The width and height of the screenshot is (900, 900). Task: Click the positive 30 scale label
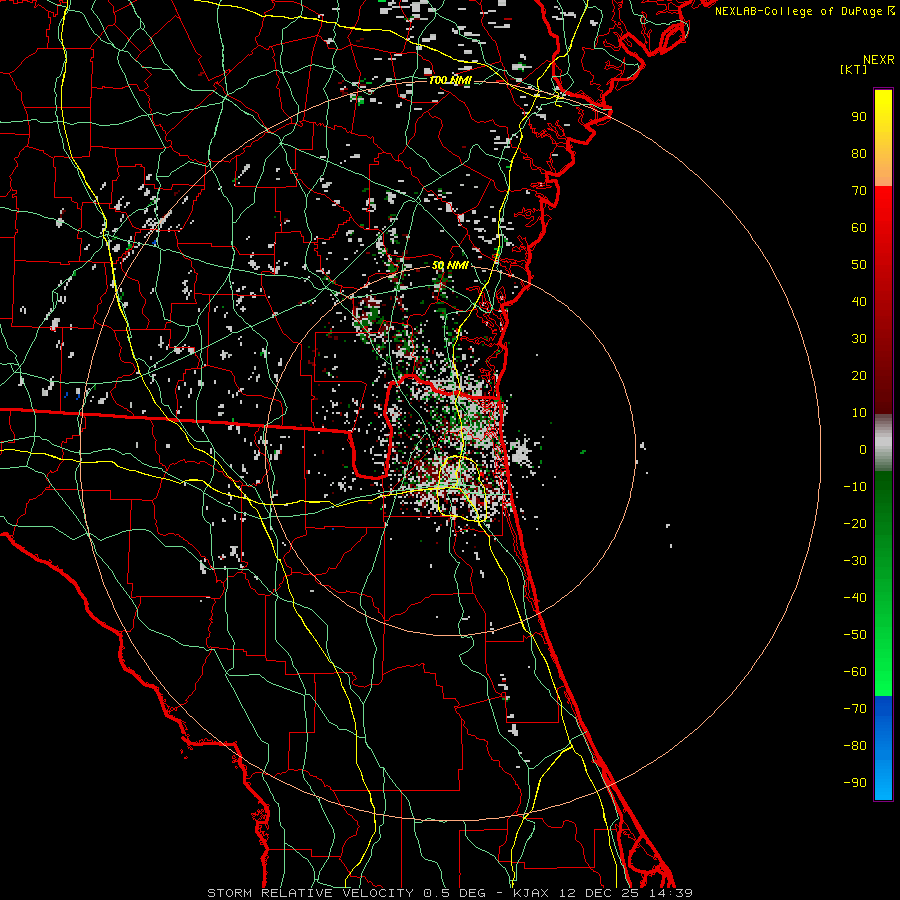pyautogui.click(x=859, y=339)
